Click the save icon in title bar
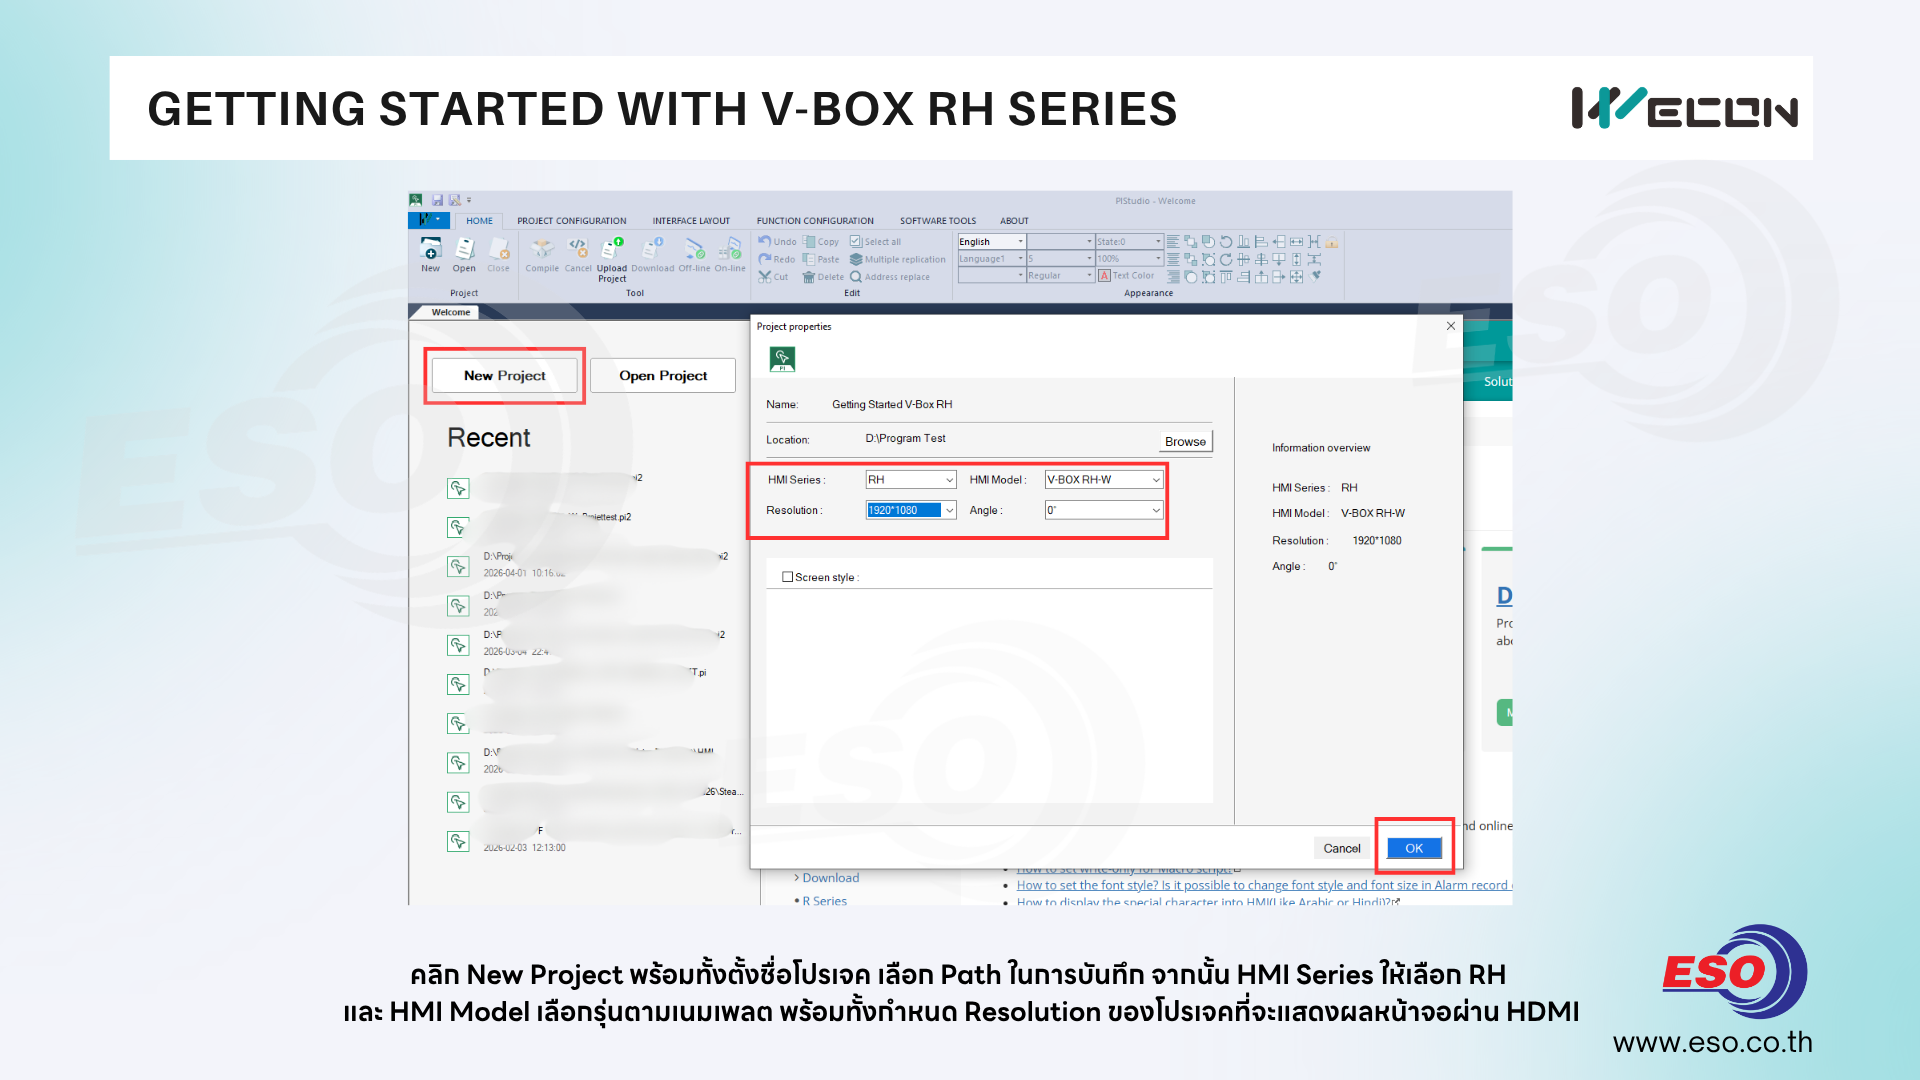 click(x=437, y=200)
